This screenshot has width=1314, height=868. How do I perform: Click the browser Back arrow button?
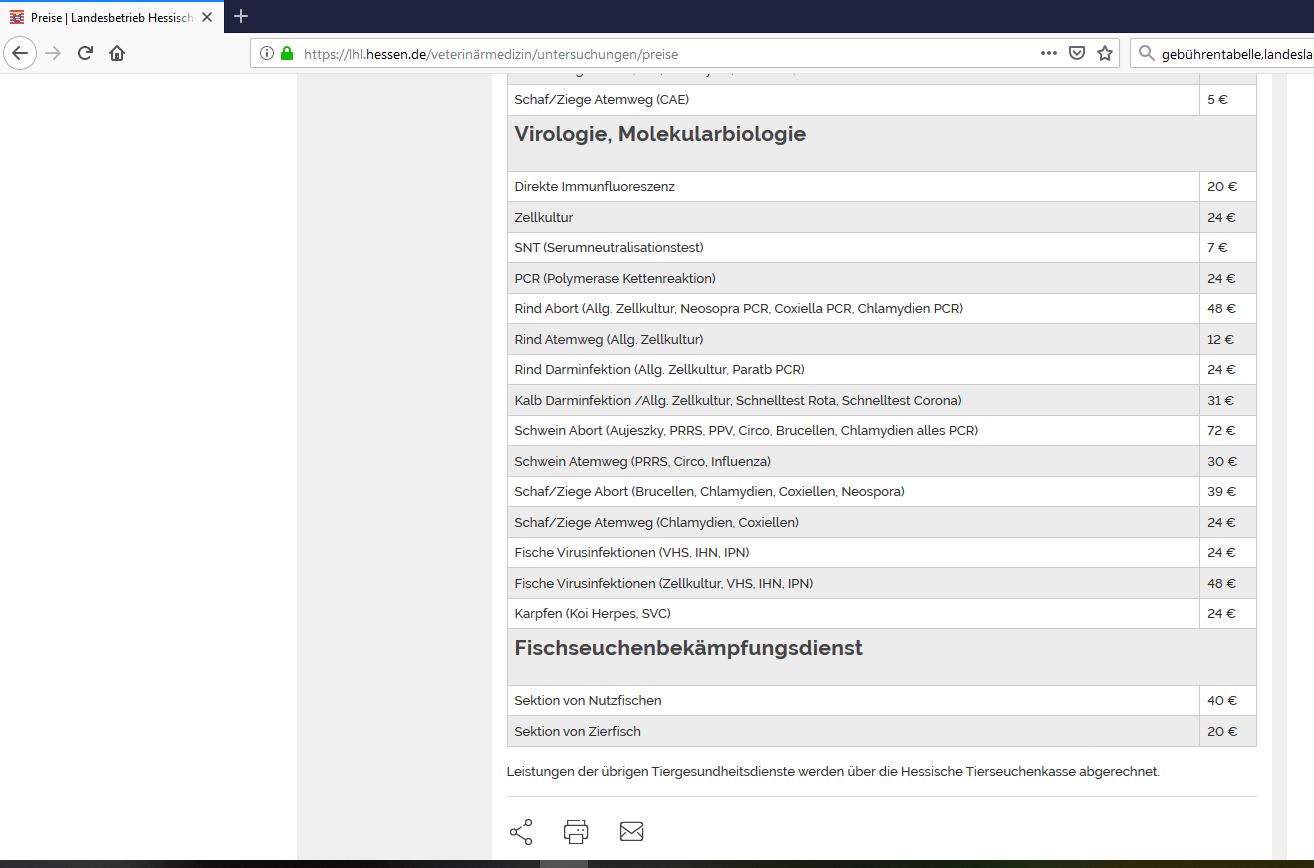click(20, 53)
